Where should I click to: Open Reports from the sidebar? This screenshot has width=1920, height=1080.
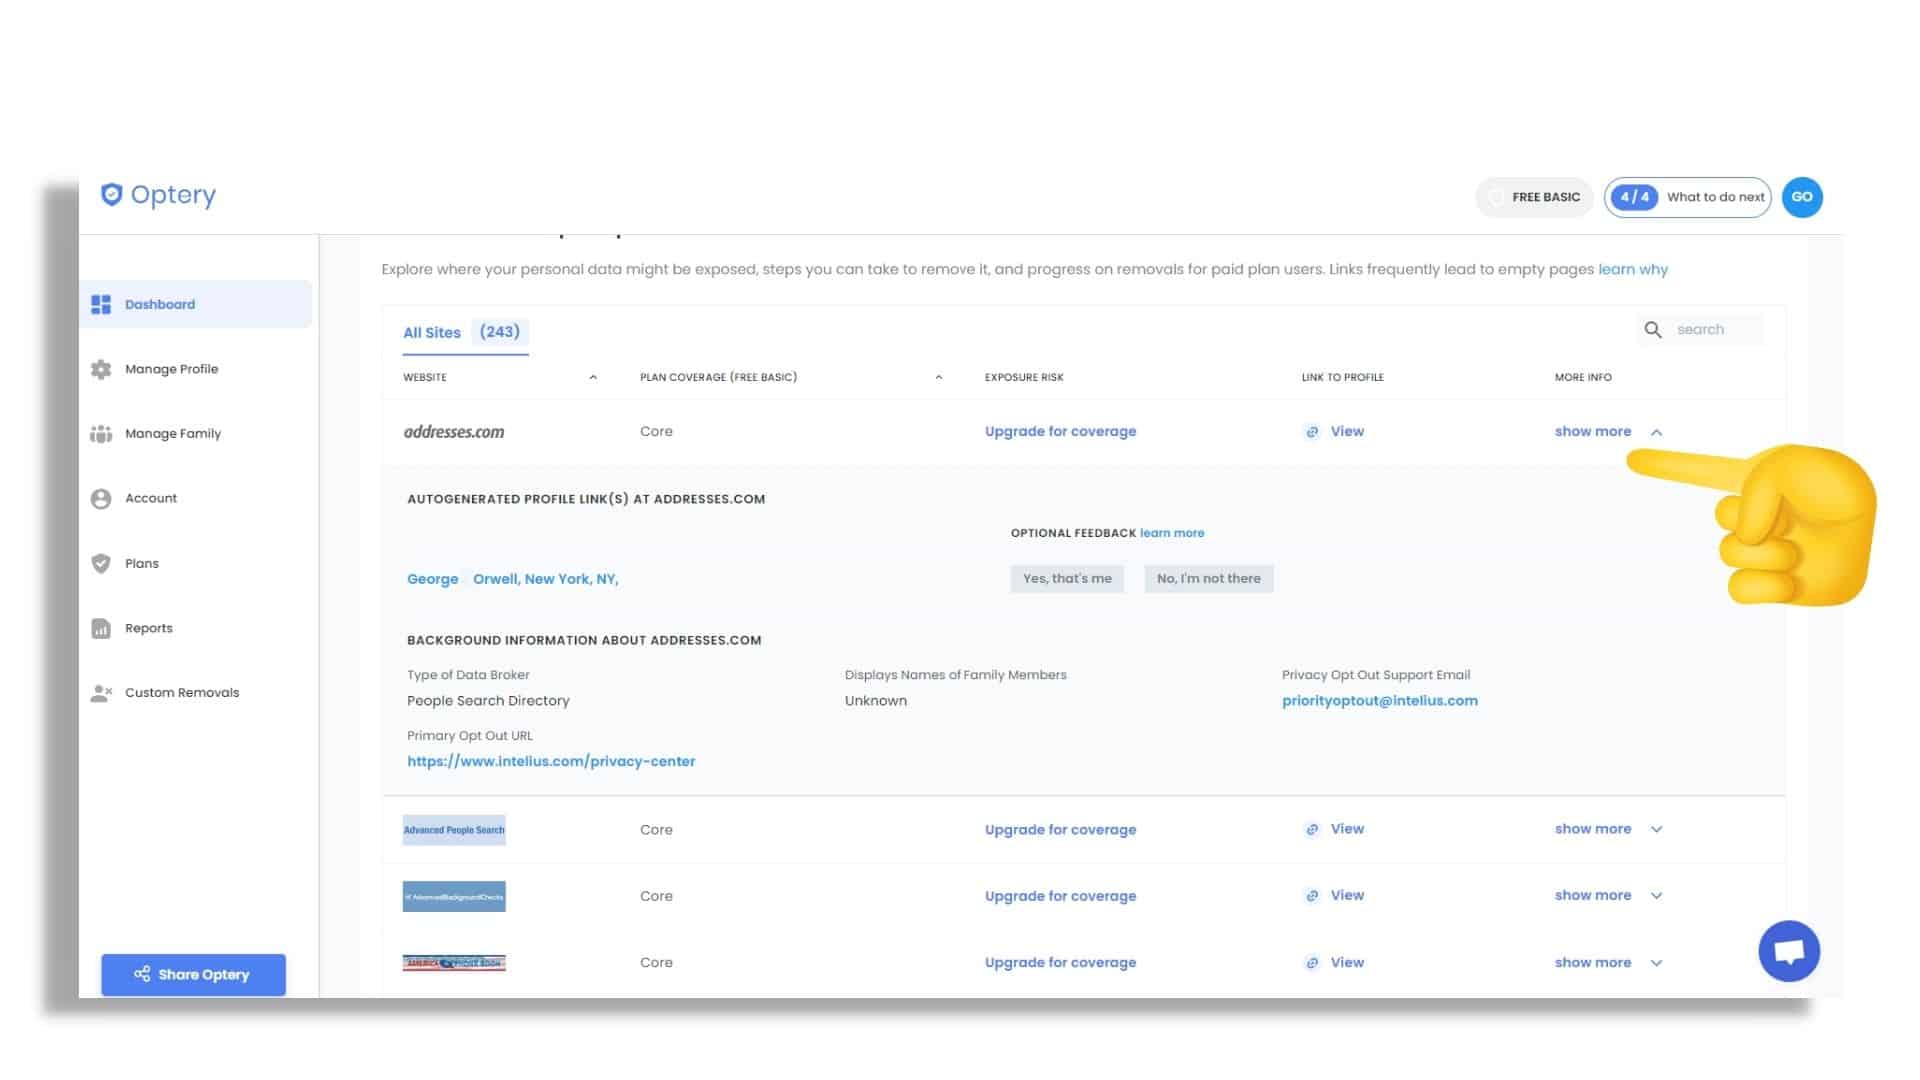(148, 628)
